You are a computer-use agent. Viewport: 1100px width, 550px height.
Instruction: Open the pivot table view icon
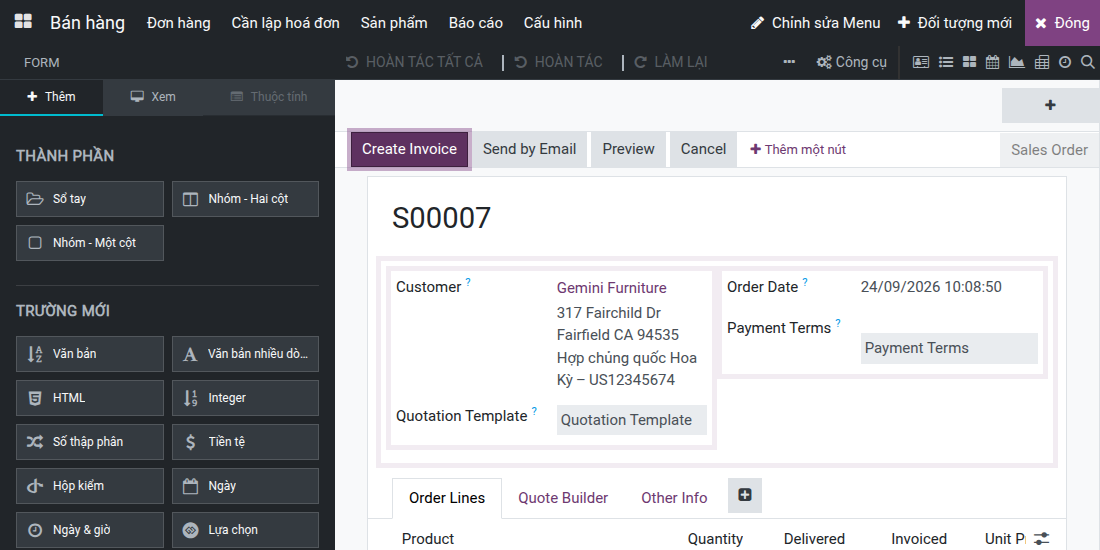1042,62
